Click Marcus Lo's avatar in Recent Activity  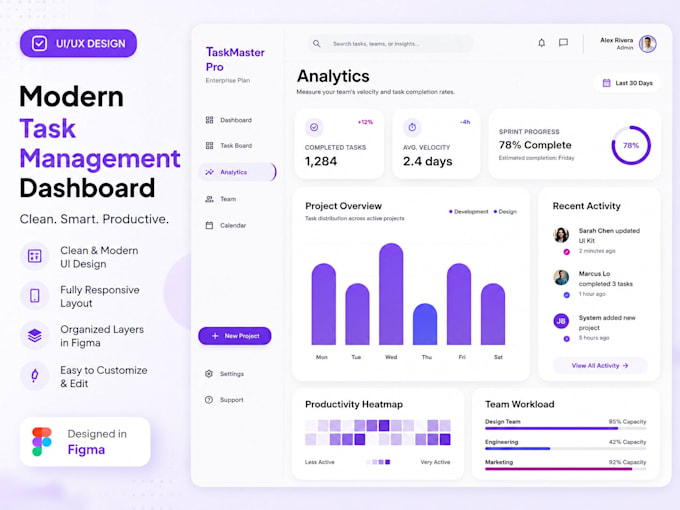(561, 277)
